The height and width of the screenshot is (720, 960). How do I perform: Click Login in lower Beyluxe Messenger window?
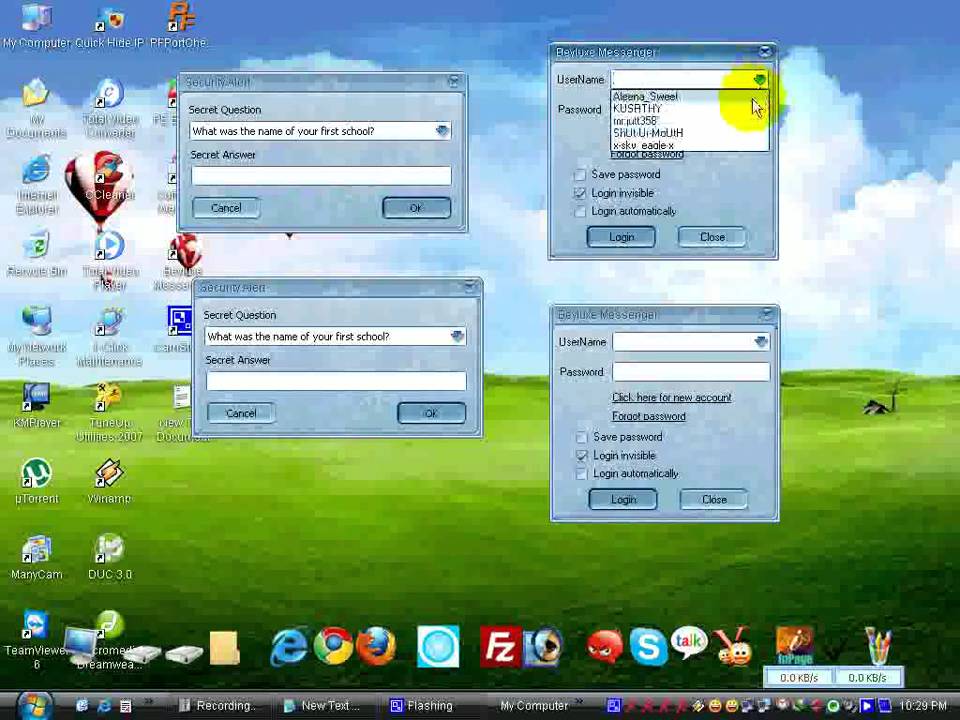[x=623, y=500]
